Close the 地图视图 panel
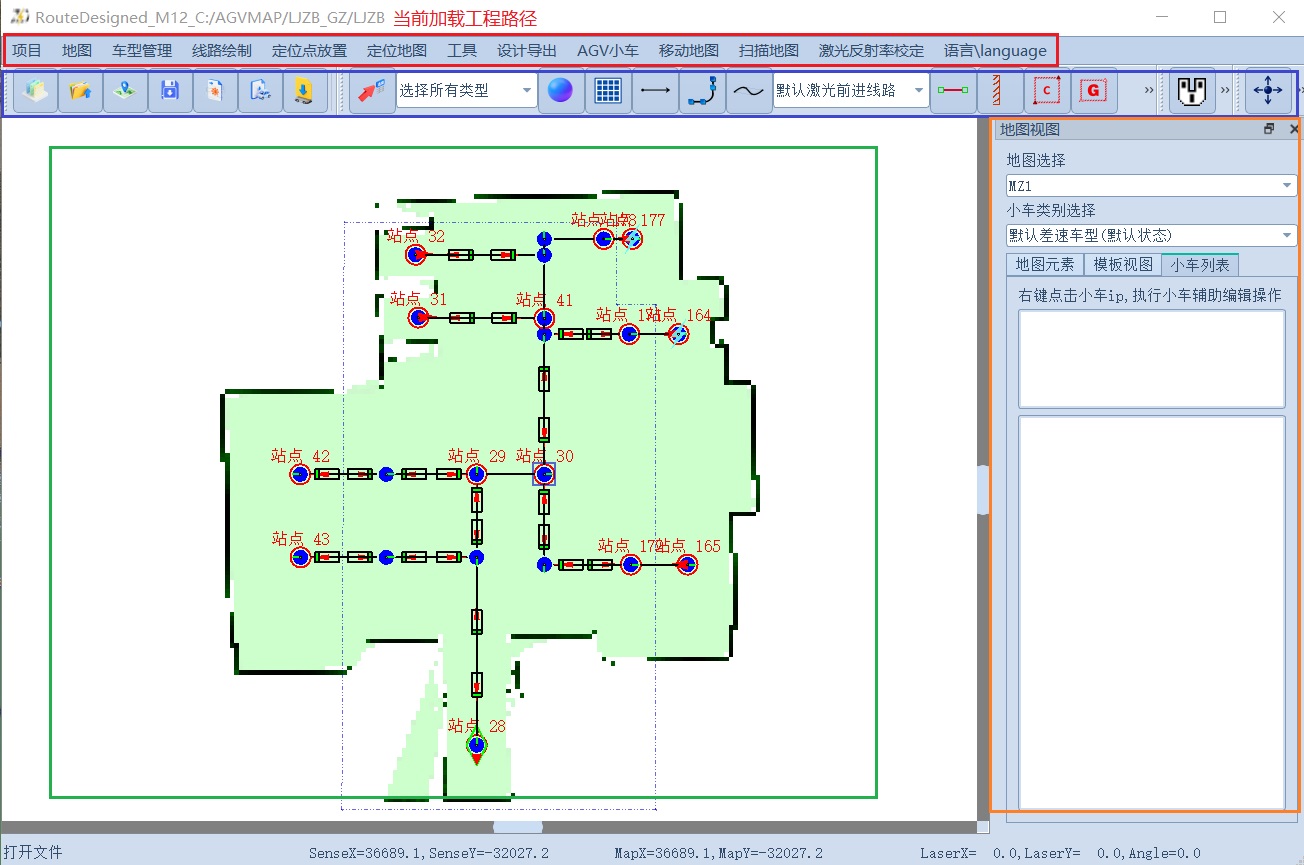This screenshot has height=865, width=1304. tap(1293, 129)
